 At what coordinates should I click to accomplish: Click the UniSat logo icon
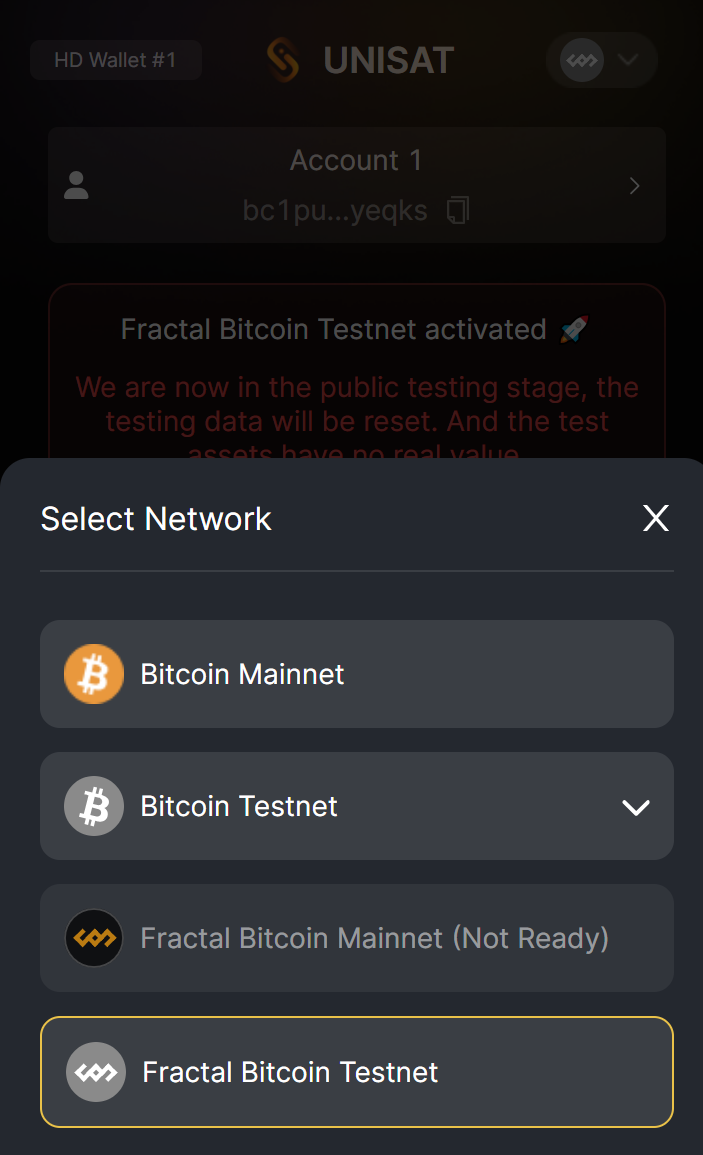[x=284, y=61]
